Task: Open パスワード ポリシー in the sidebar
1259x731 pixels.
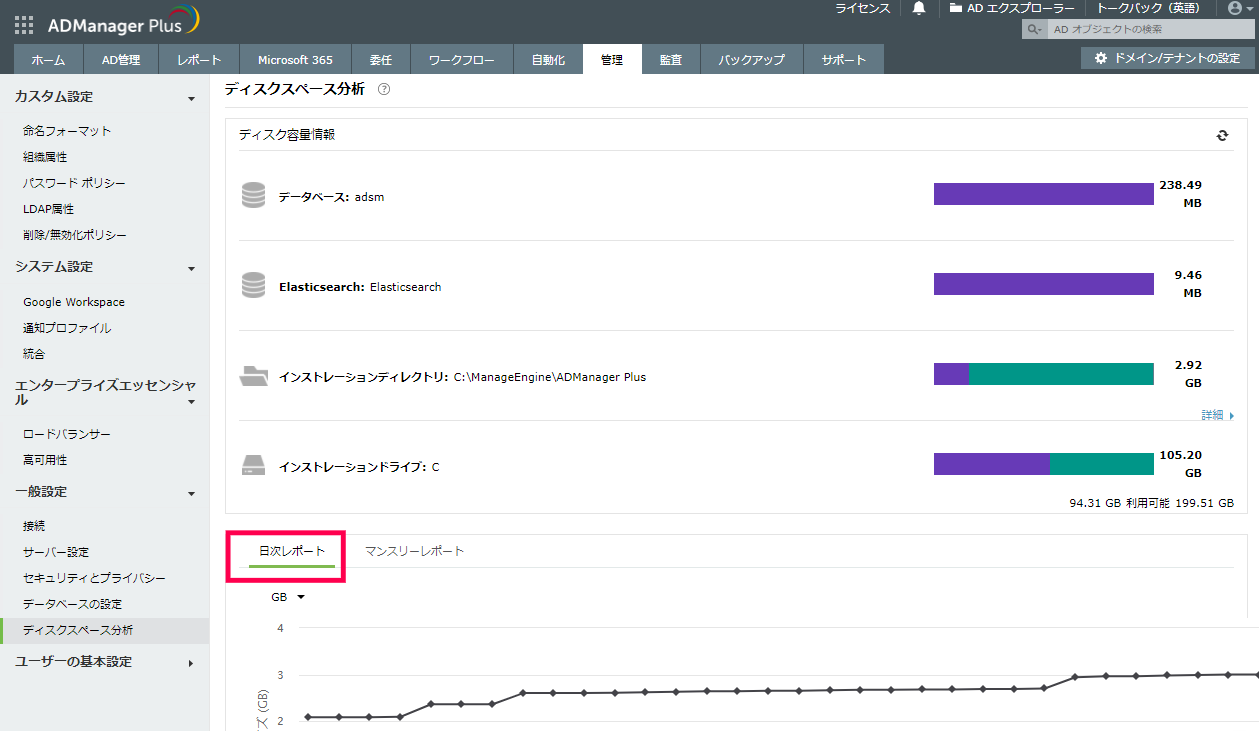Action: click(74, 183)
